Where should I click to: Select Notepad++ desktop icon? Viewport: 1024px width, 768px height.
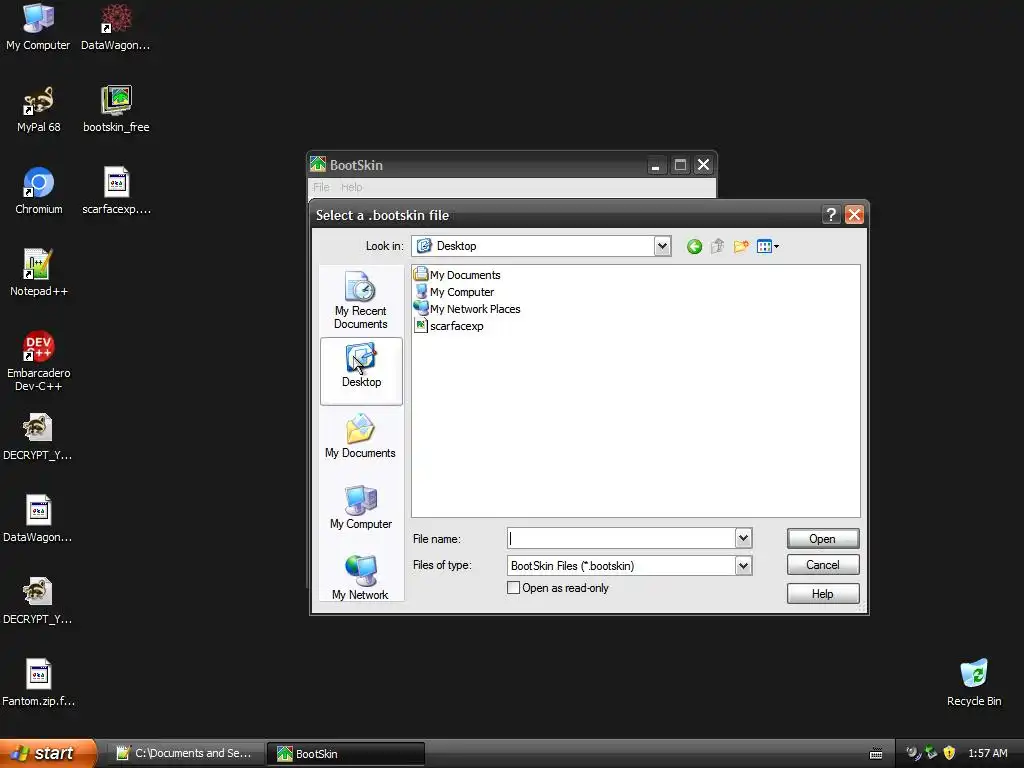pos(39,273)
